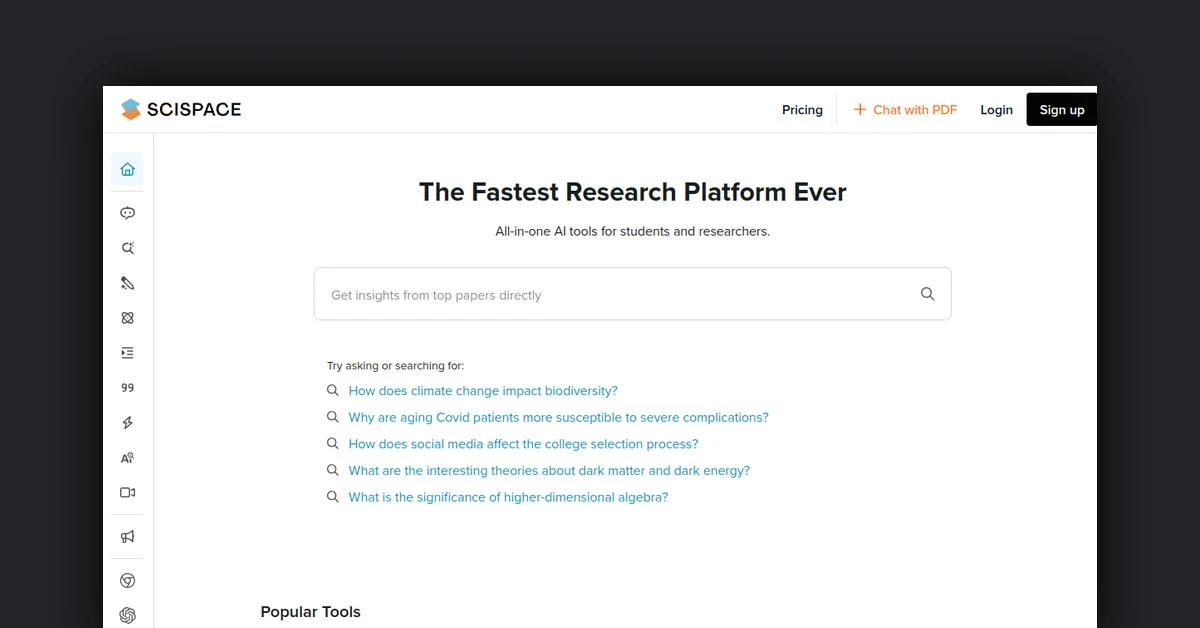Click the atom-shaped icon in sidebar
The image size is (1200, 628).
tap(127, 318)
